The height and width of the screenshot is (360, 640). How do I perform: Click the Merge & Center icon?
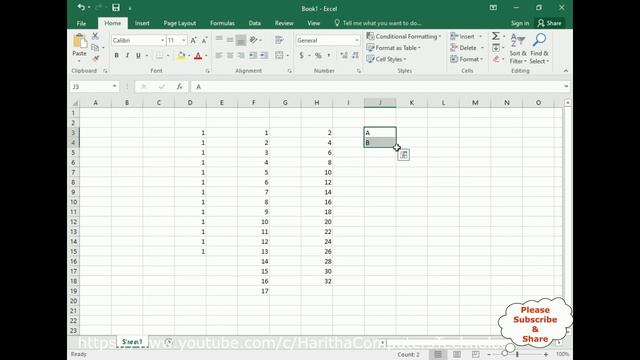coord(279,56)
